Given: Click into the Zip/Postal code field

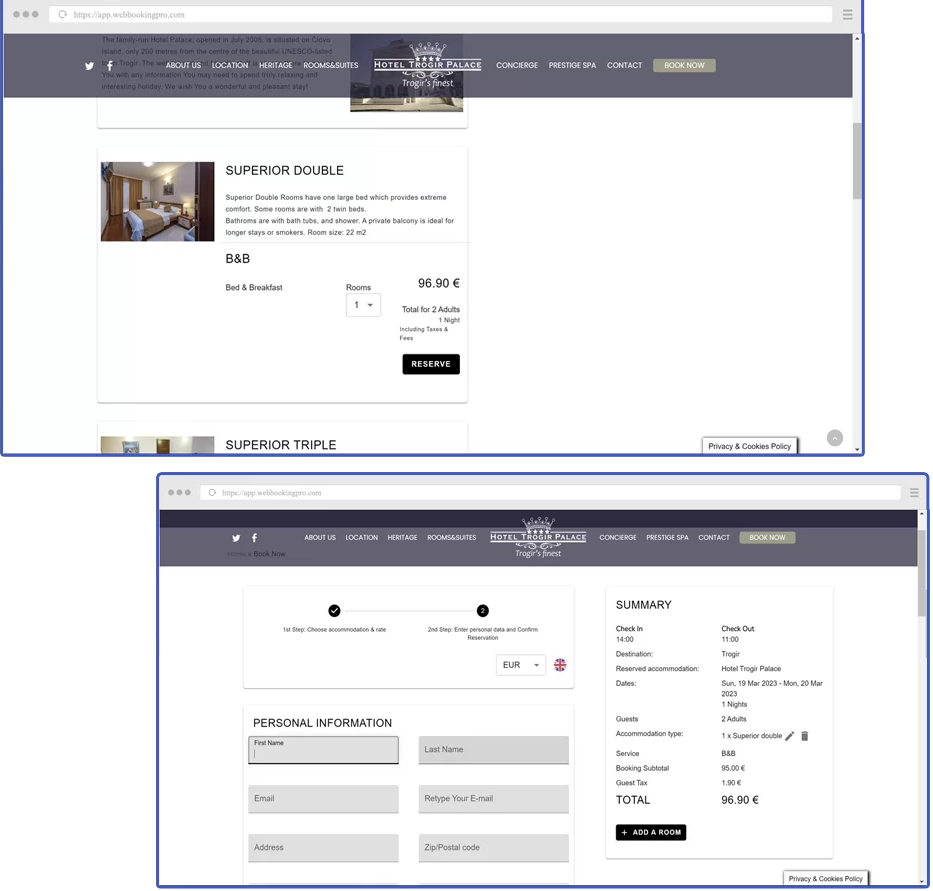Looking at the screenshot, I should pyautogui.click(x=493, y=848).
